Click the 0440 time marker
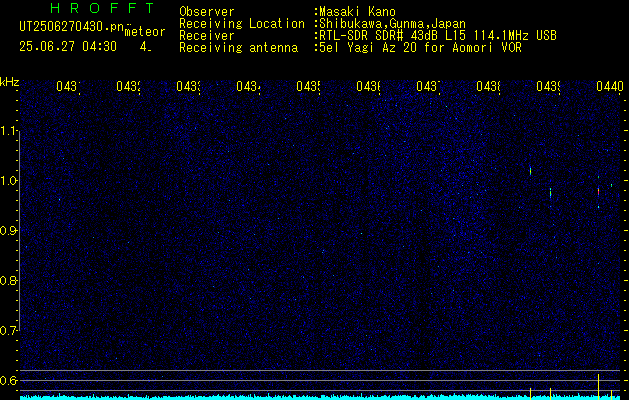The width and height of the screenshot is (629, 400). point(610,86)
